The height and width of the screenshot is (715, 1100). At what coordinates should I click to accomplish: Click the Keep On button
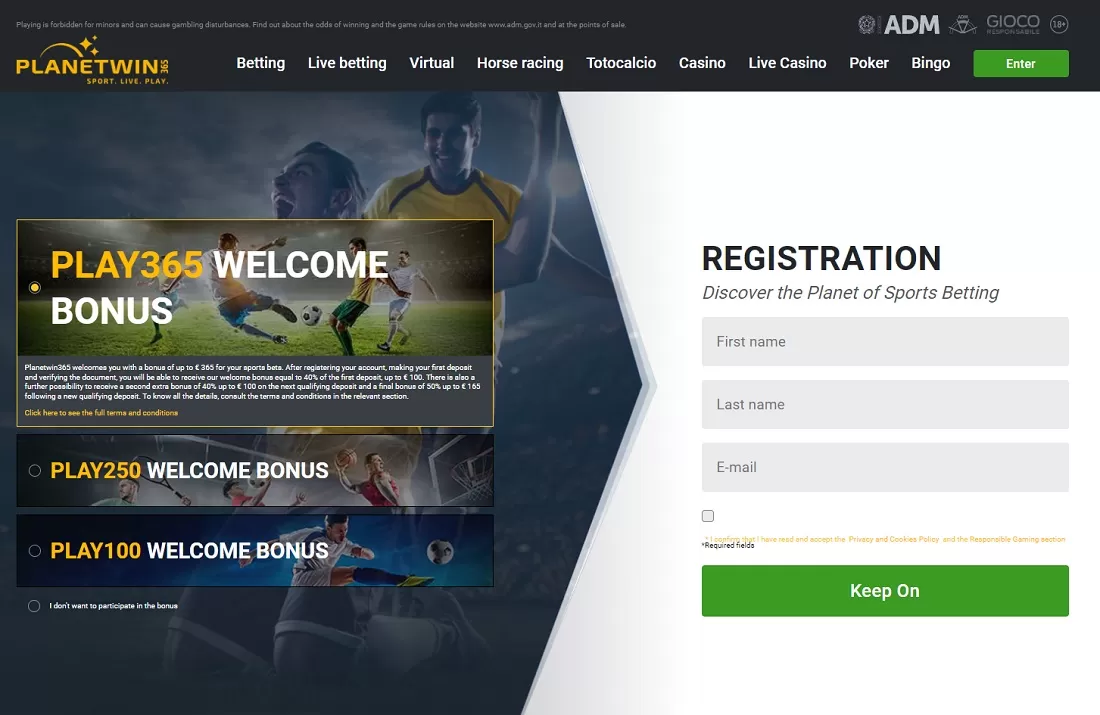coord(885,591)
